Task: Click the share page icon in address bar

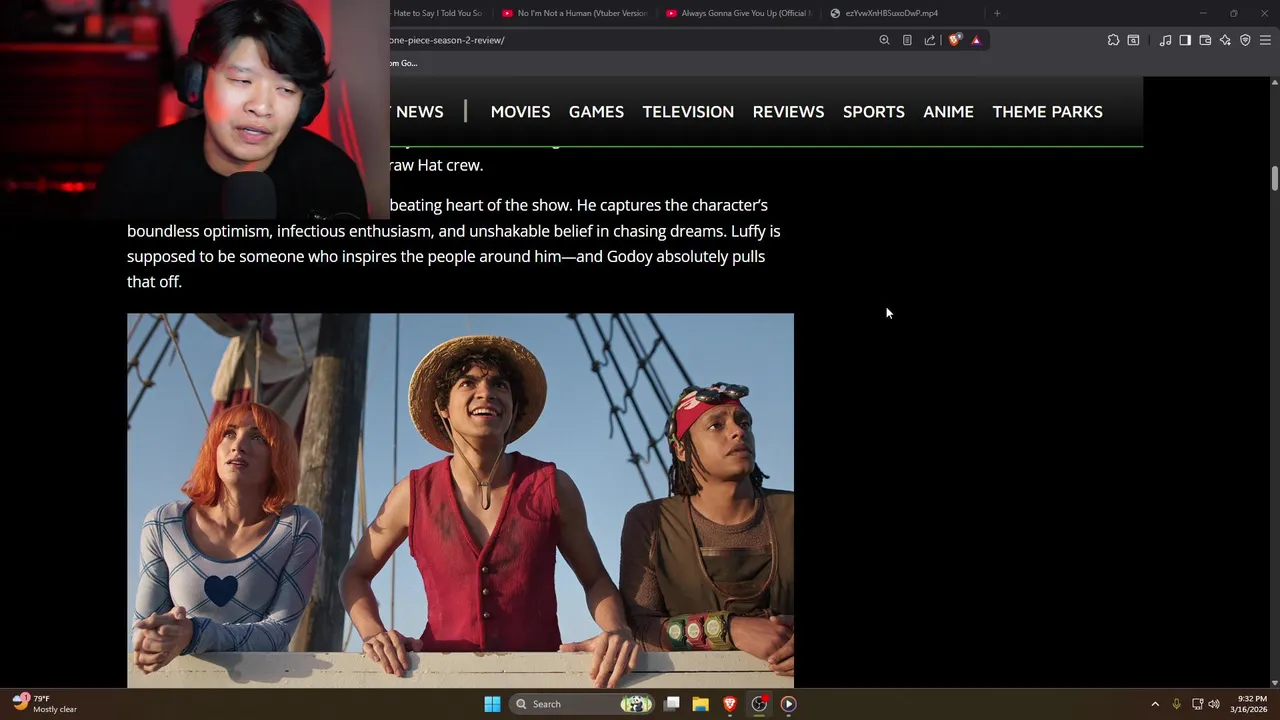Action: (930, 40)
